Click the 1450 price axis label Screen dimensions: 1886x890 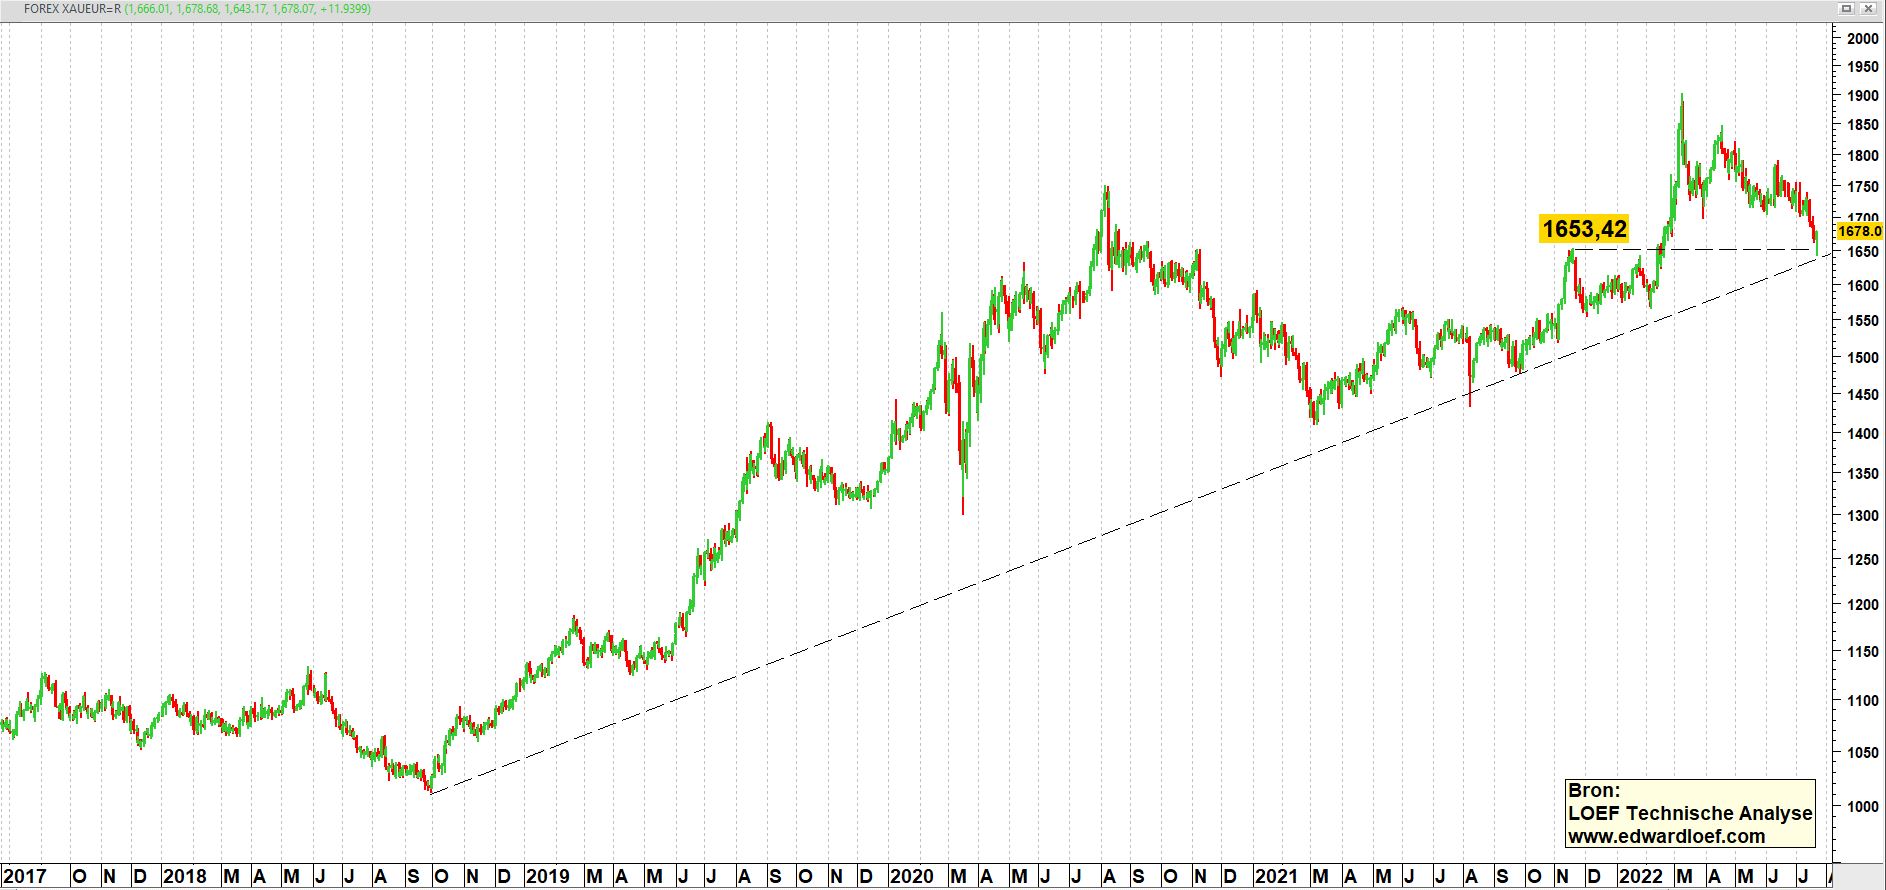pos(1863,395)
